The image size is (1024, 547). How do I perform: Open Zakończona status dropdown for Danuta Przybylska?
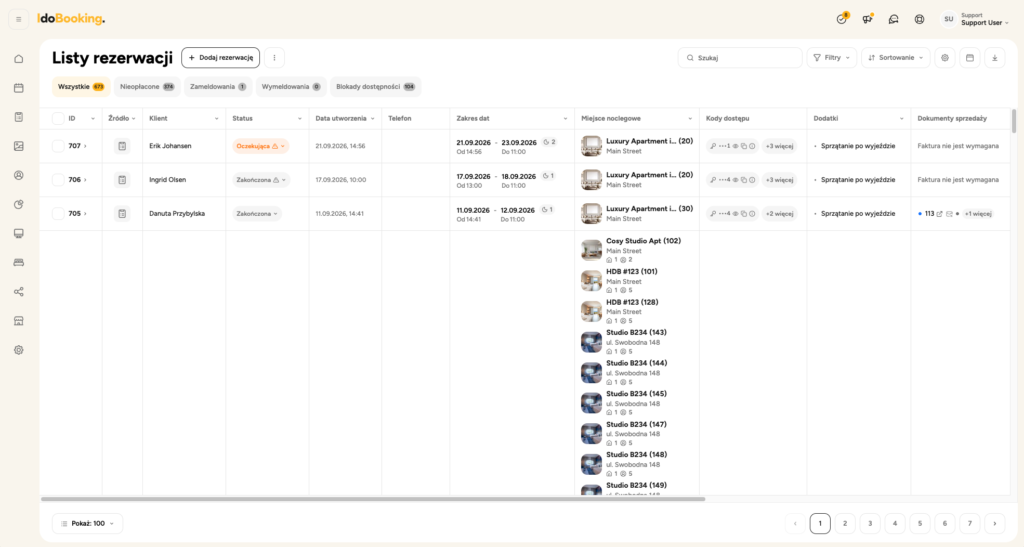point(257,213)
